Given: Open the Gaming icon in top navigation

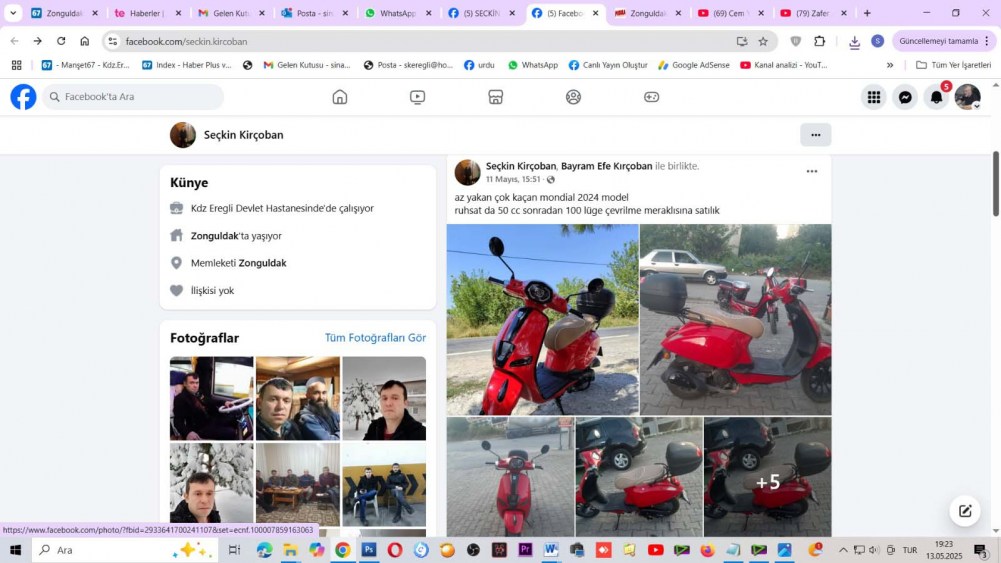Looking at the screenshot, I should coord(651,97).
